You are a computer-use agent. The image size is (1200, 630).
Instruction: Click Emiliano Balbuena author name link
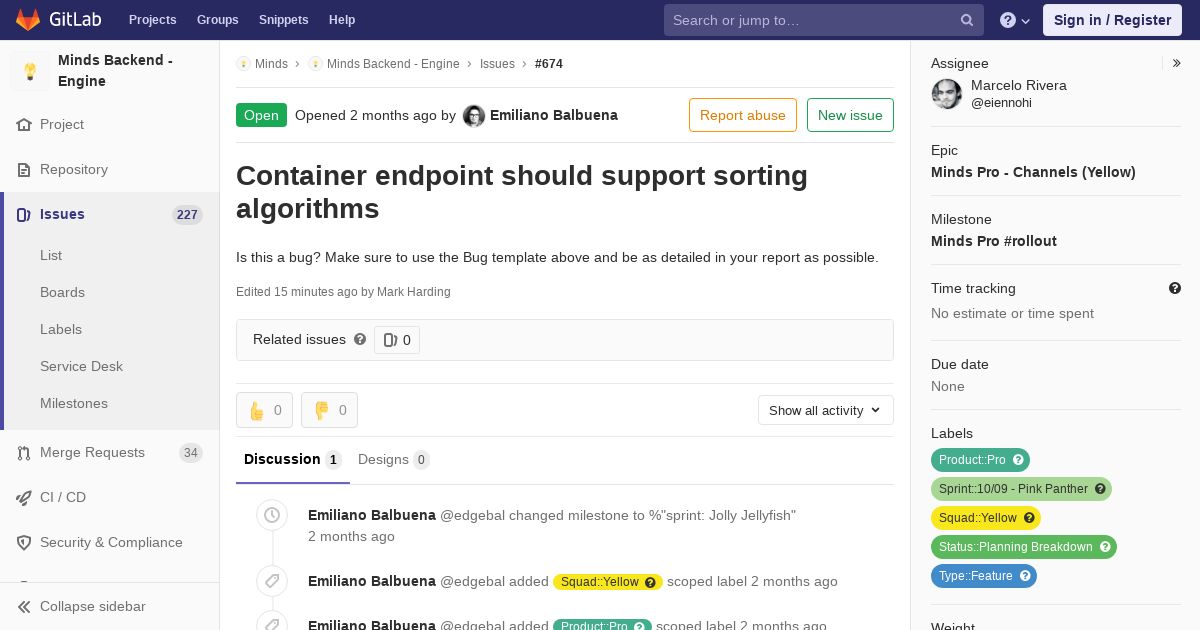[554, 115]
